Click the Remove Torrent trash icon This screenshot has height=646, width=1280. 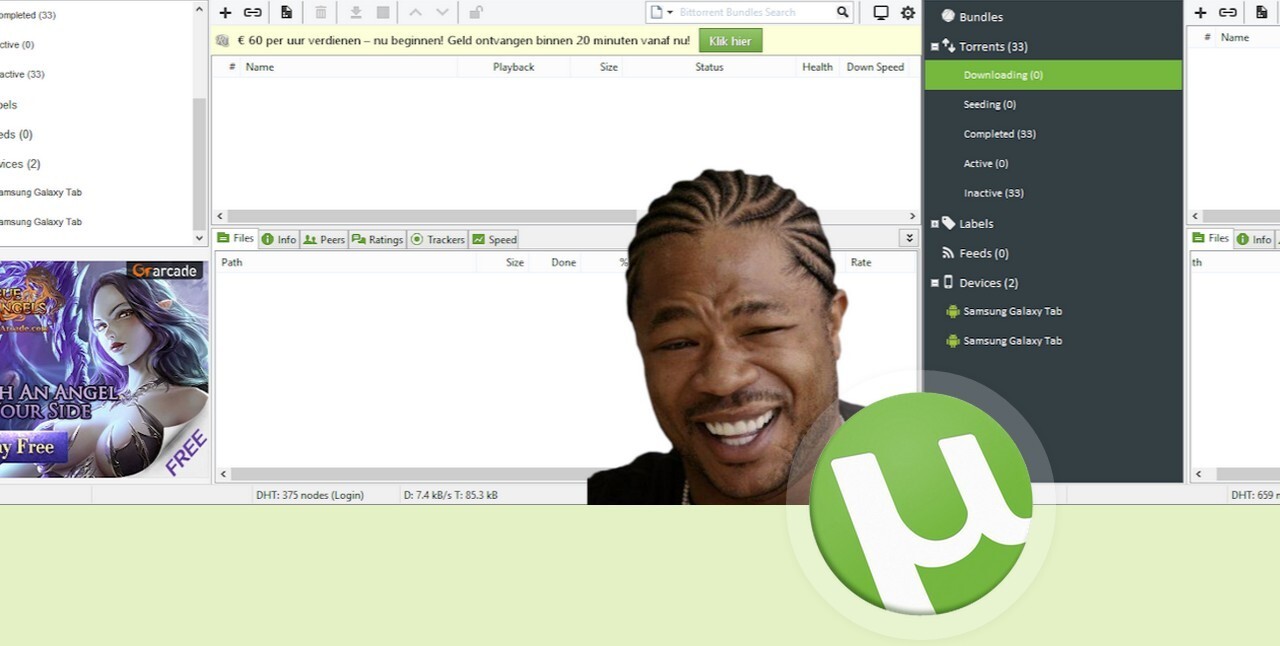[x=320, y=12]
